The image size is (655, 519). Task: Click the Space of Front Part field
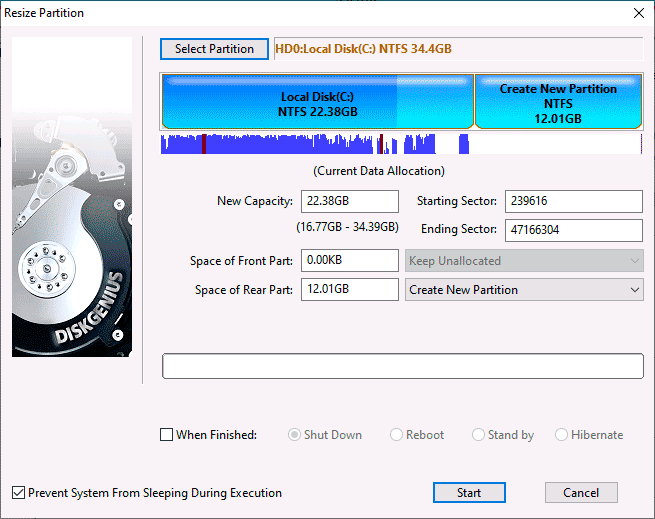click(350, 260)
